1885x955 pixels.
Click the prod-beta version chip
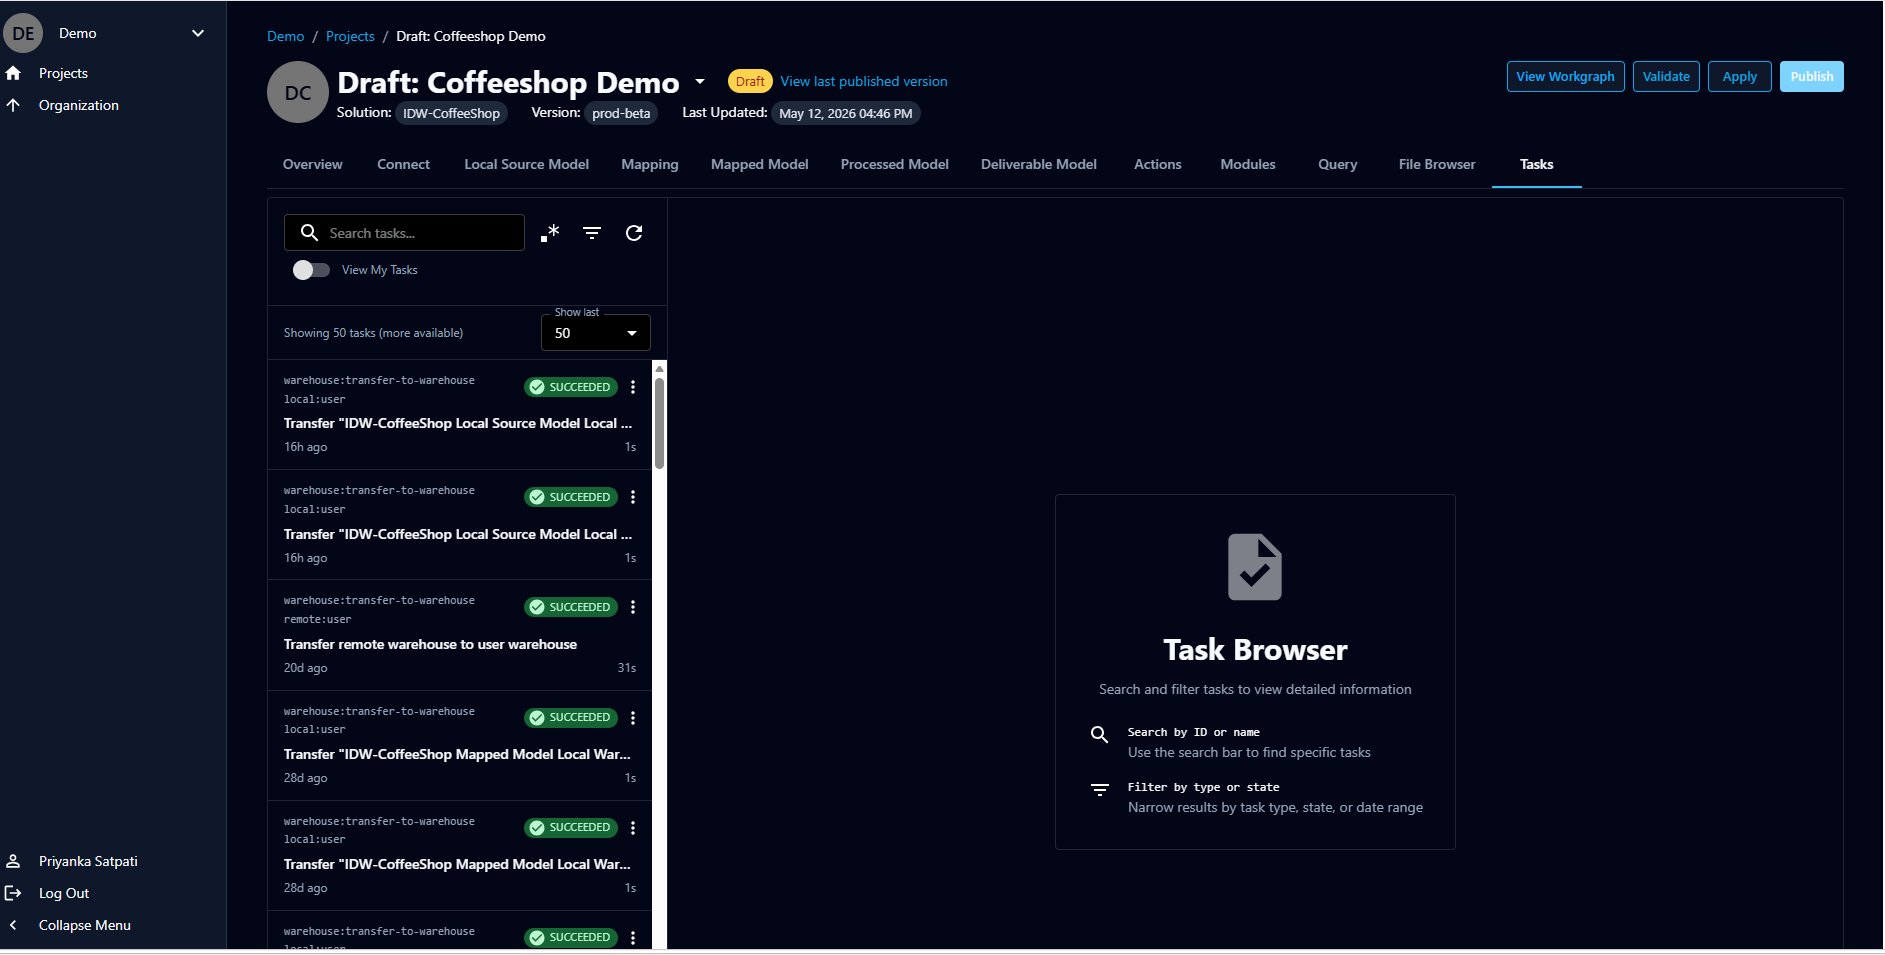(x=621, y=113)
